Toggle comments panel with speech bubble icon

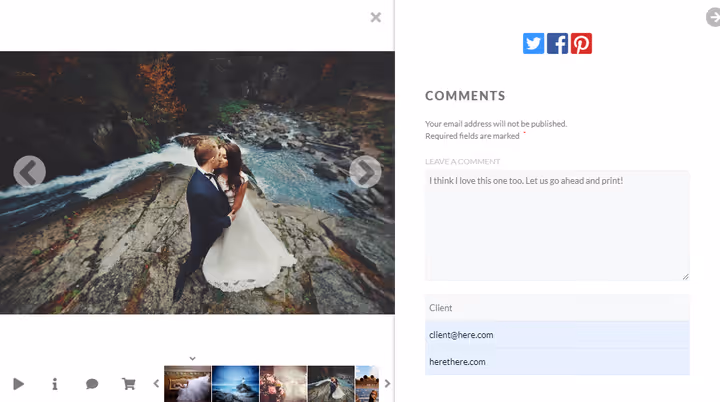coord(92,384)
